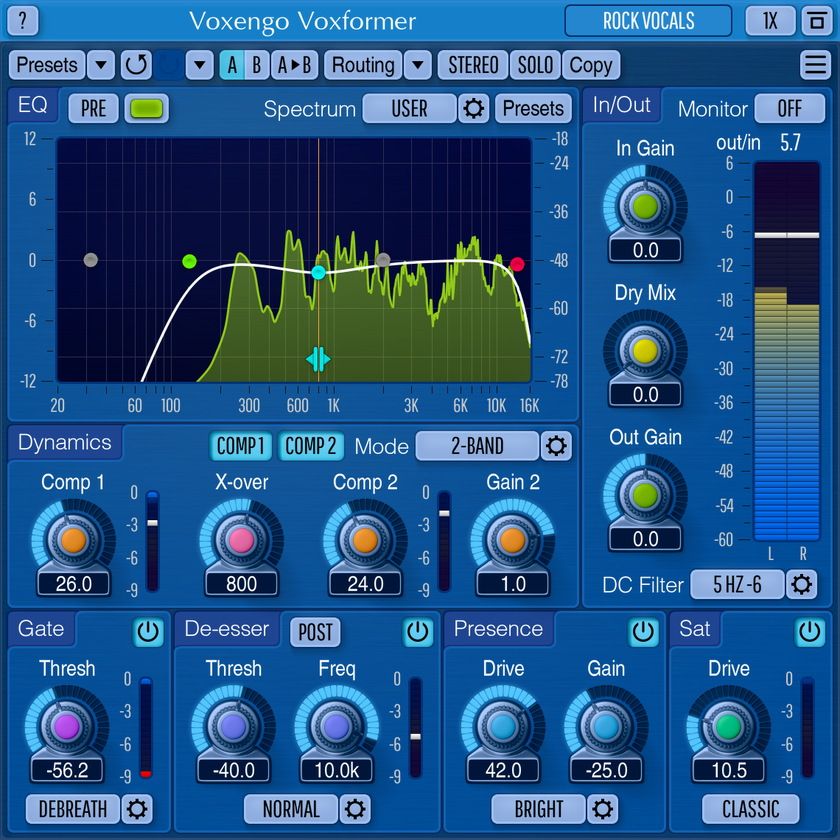
Task: Toggle COMP 1 compressor on or off
Action: click(x=241, y=446)
